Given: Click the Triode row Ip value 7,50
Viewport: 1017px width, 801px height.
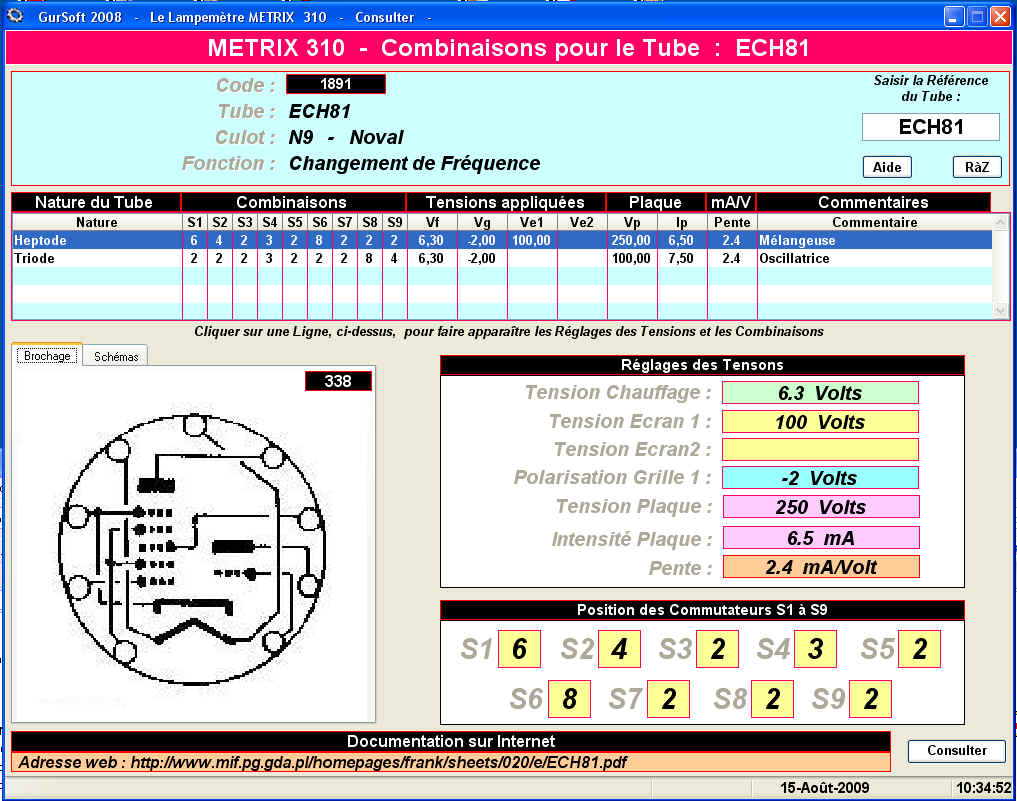Looking at the screenshot, I should (x=681, y=258).
